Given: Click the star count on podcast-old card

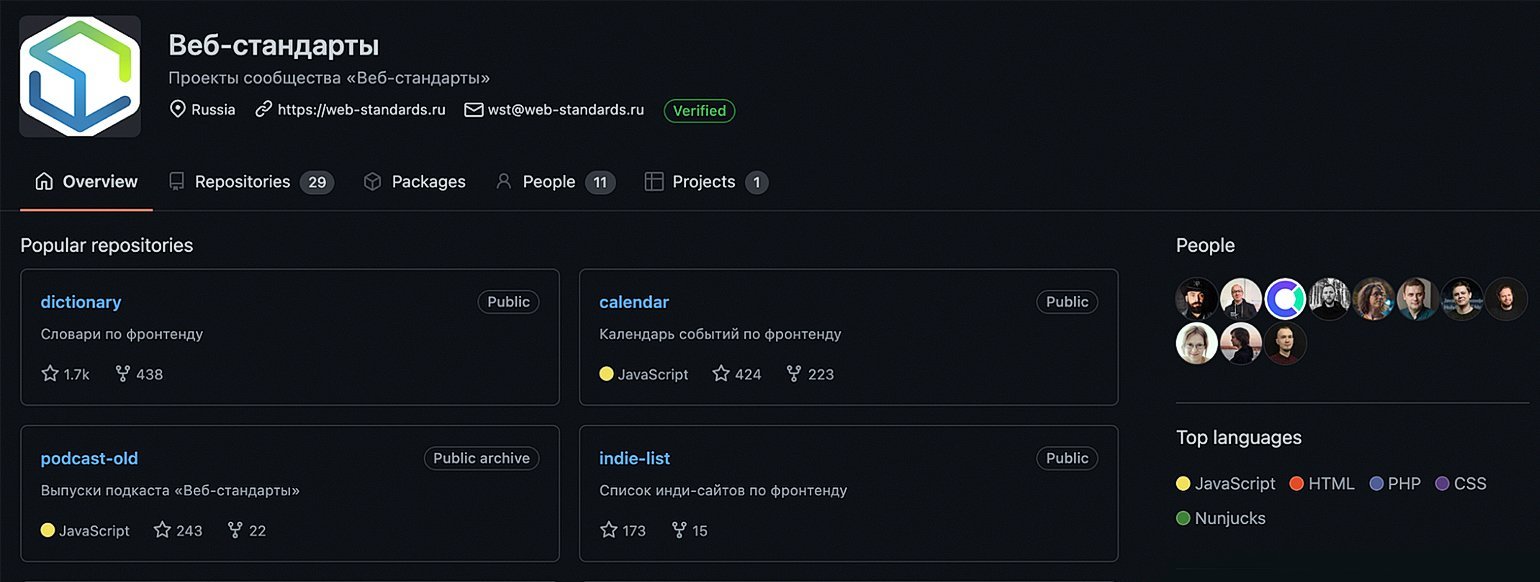Looking at the screenshot, I should point(189,531).
